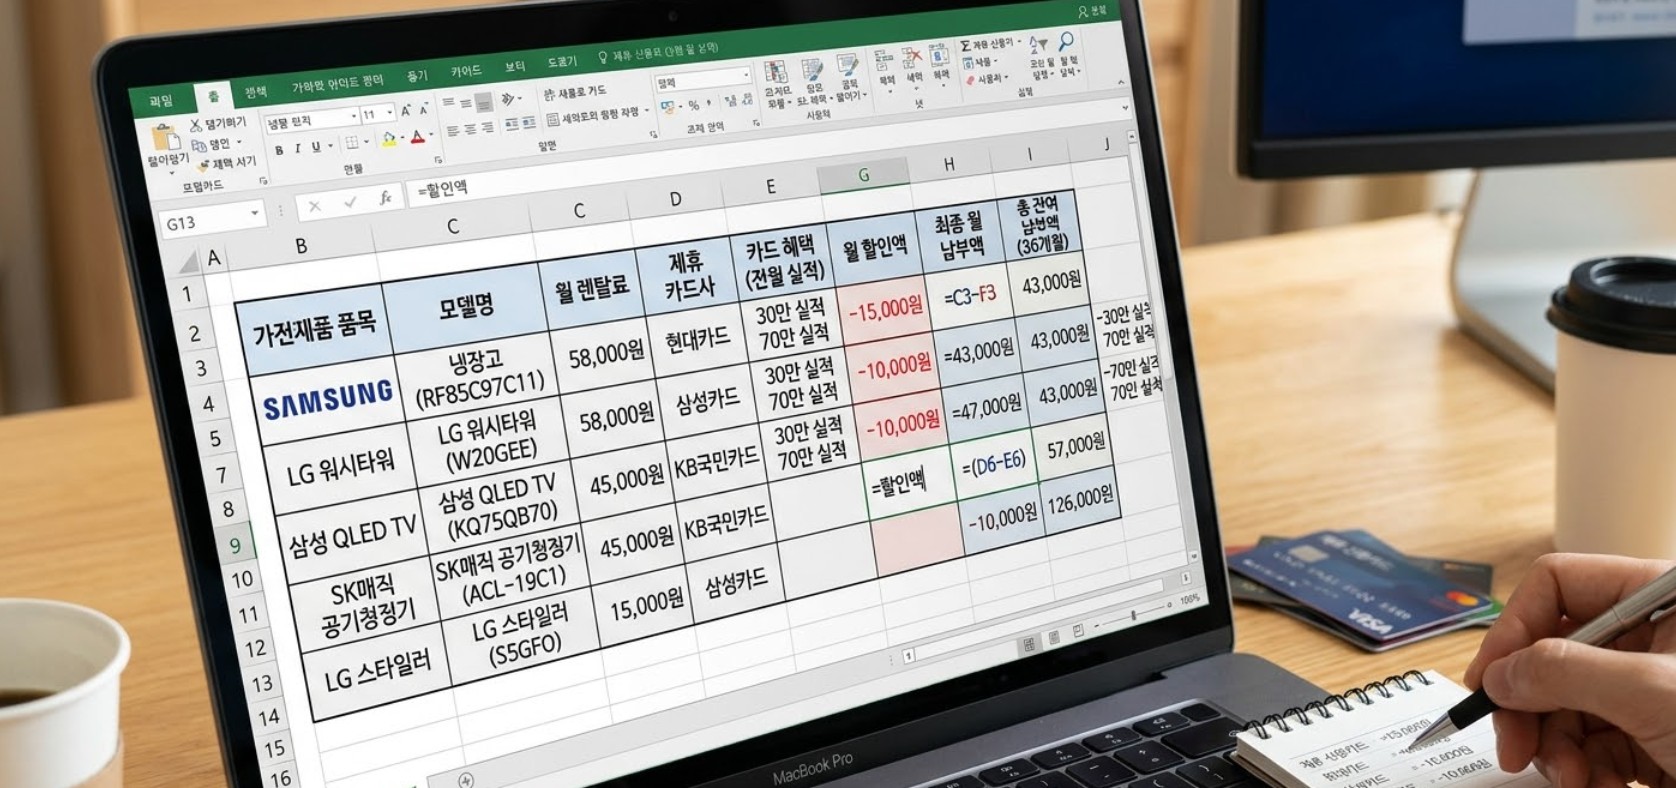Viewport: 1676px width, 788px height.
Task: Click the Clear eraser icon
Action: 970,80
